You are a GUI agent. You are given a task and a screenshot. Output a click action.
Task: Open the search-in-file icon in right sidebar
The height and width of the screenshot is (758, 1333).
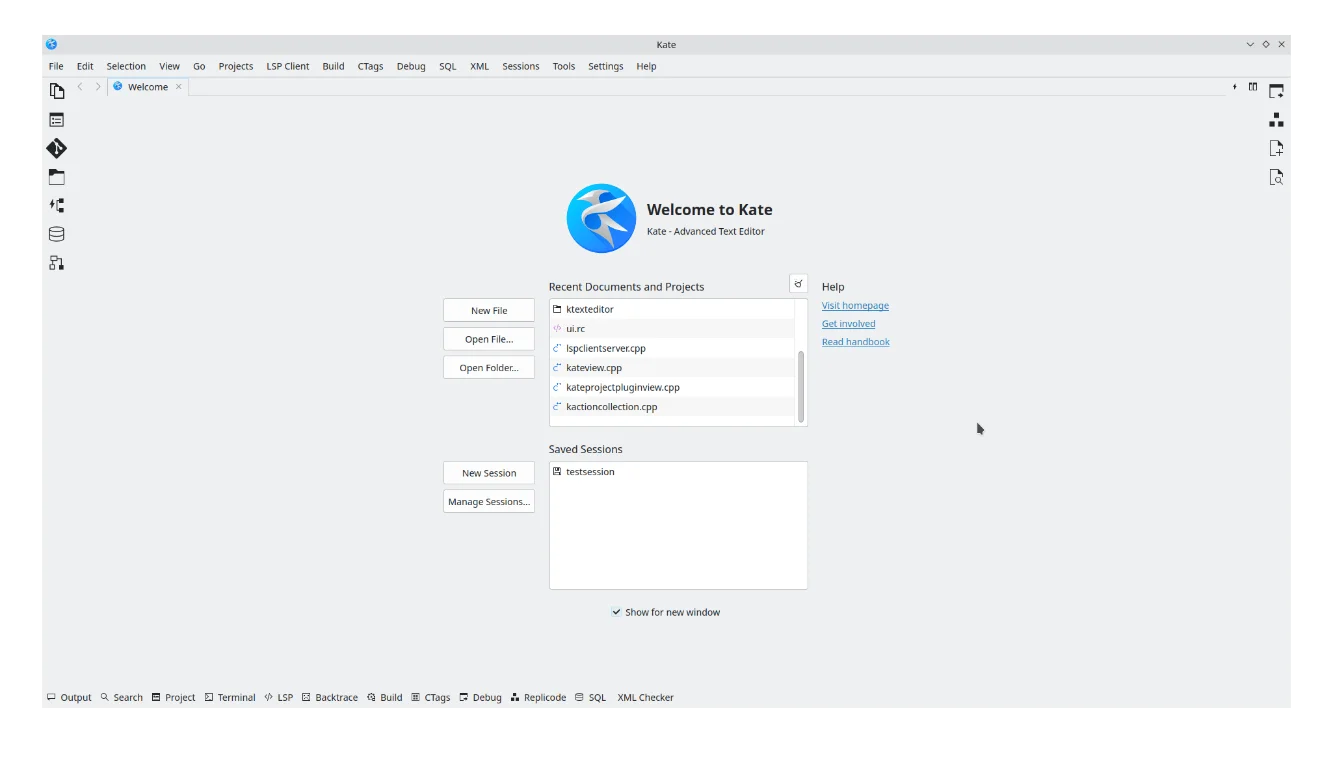tap(1276, 177)
